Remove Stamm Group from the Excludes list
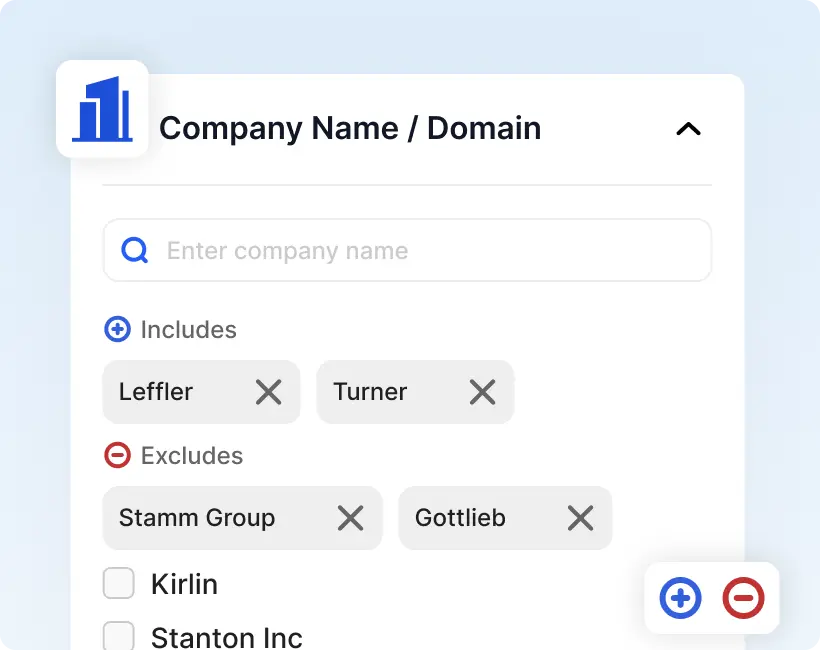 point(350,518)
